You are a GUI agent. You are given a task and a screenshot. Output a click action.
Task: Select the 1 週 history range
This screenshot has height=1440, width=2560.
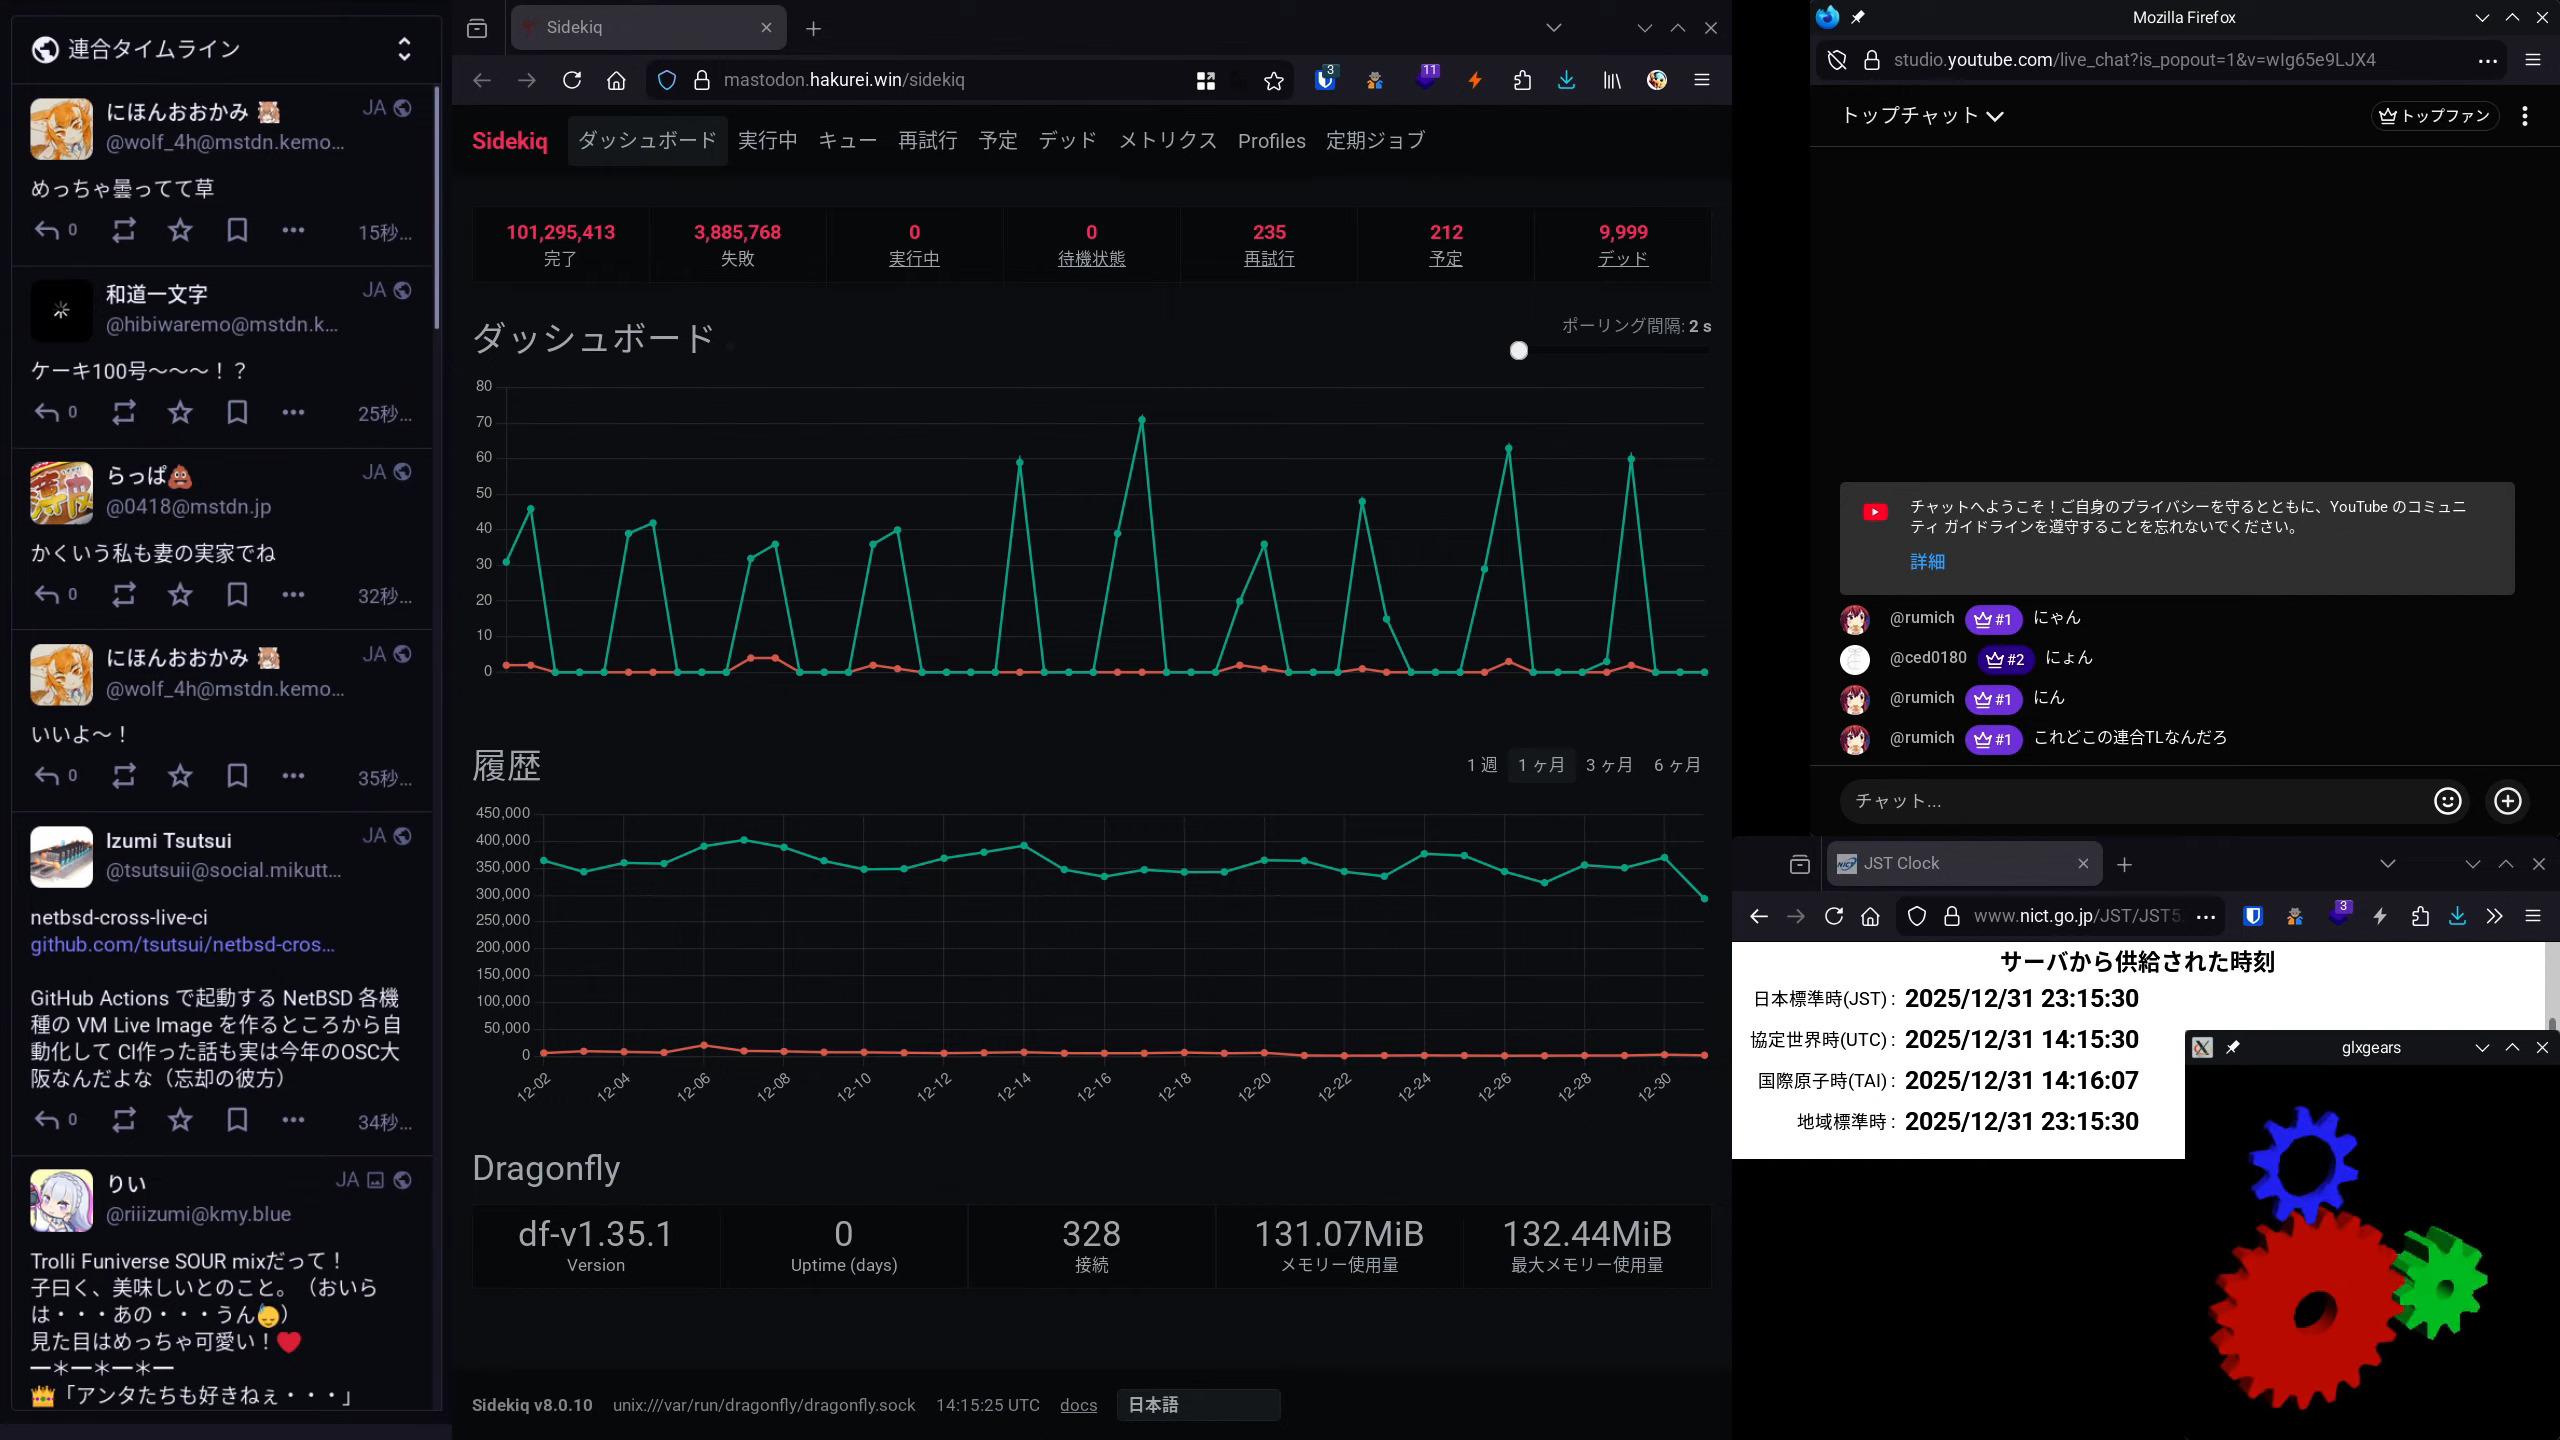coord(1481,765)
